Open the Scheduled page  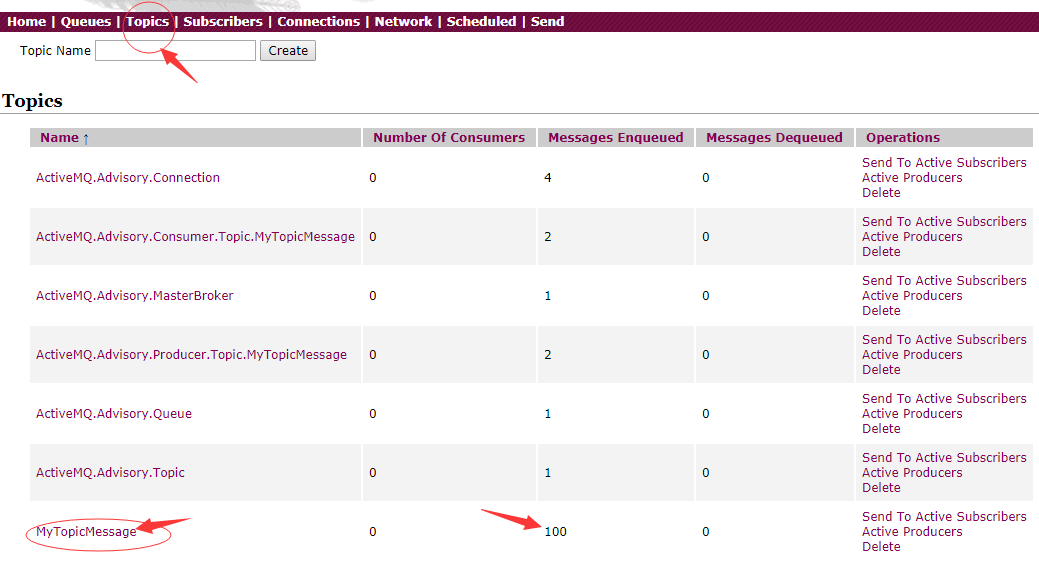pos(481,21)
